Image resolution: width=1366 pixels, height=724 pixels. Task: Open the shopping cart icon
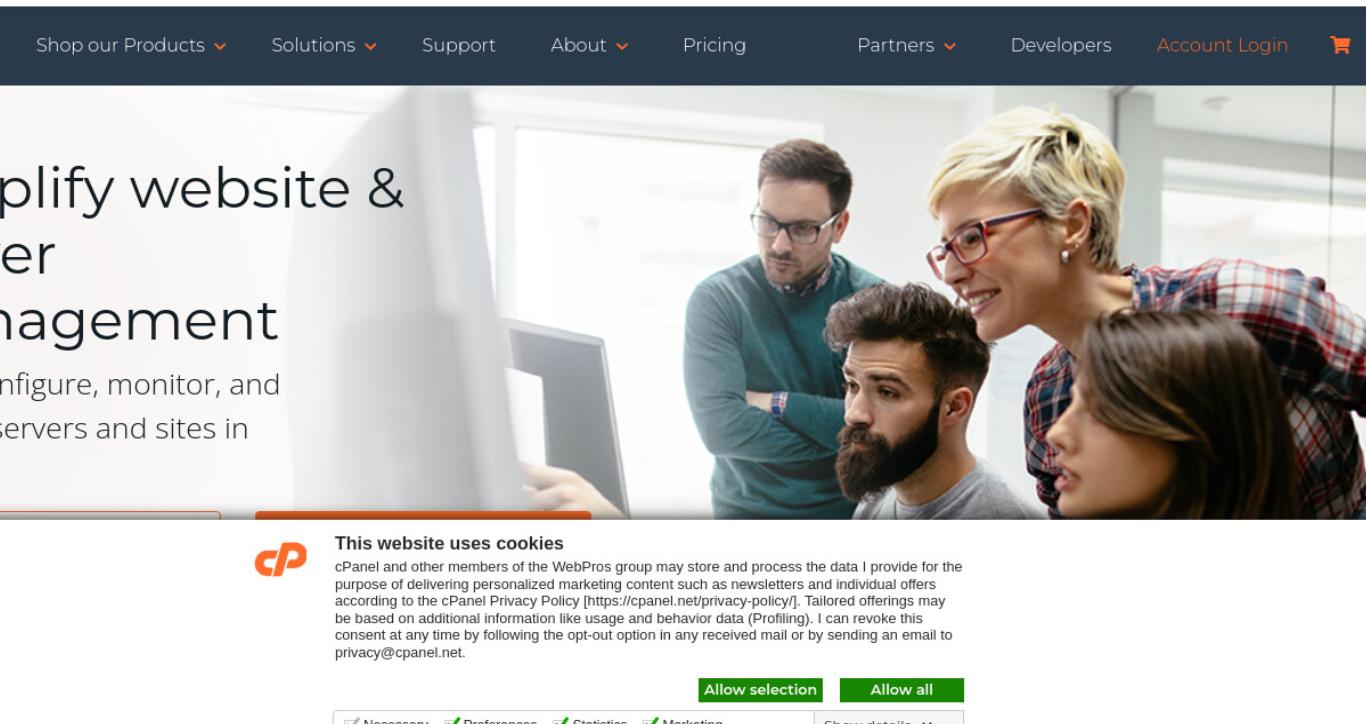1339,45
